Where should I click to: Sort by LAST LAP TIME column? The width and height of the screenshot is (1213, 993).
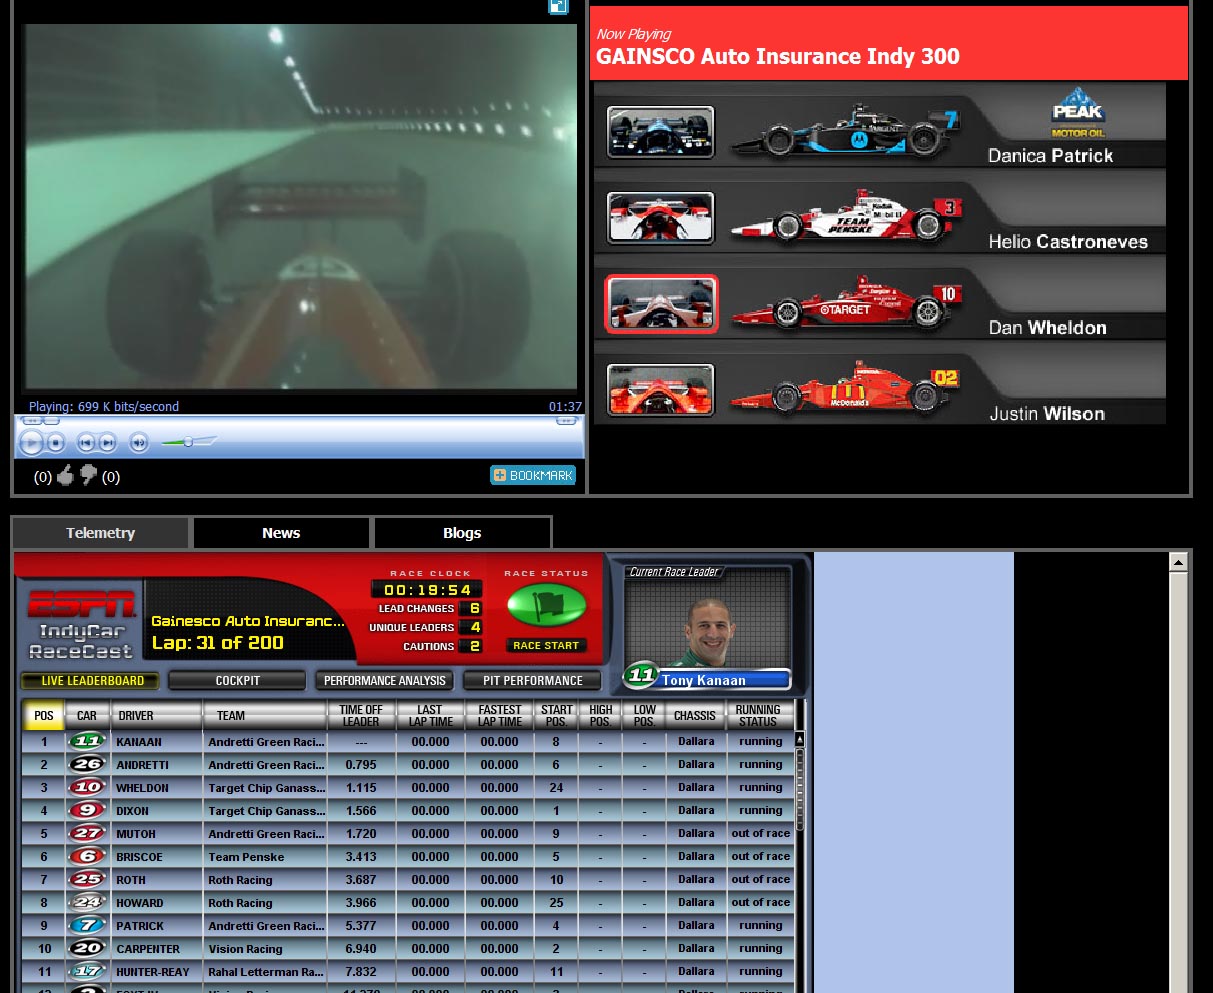tap(430, 716)
